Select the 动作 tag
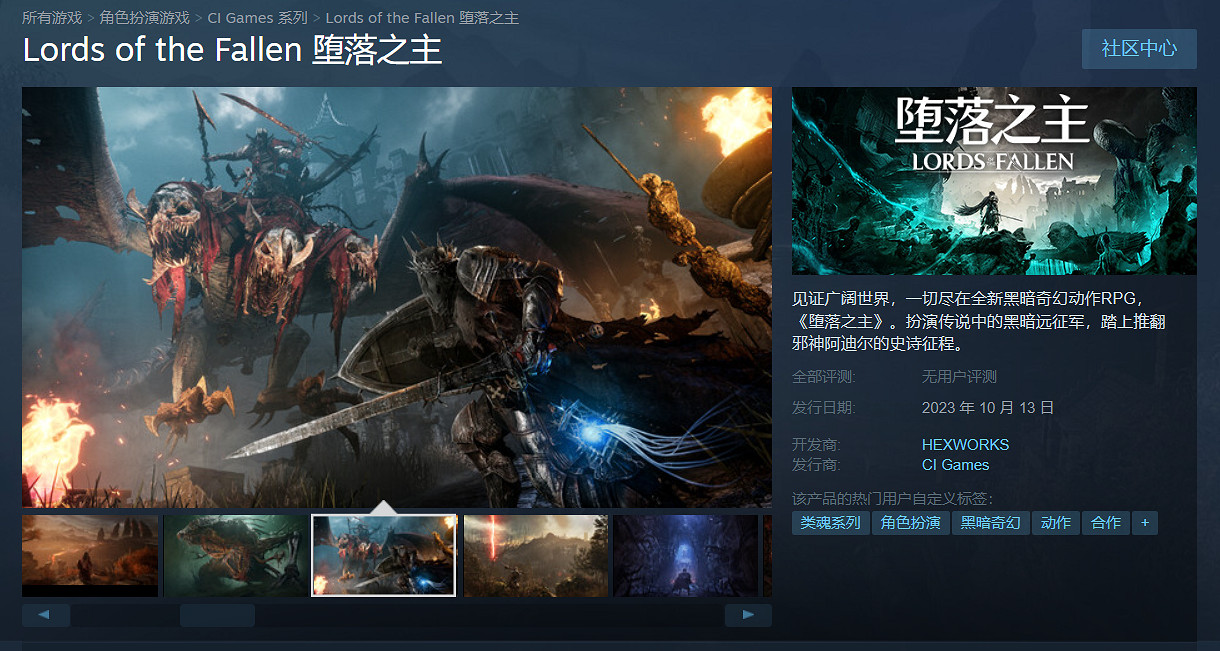Screen dimensions: 1220x651 [1055, 523]
